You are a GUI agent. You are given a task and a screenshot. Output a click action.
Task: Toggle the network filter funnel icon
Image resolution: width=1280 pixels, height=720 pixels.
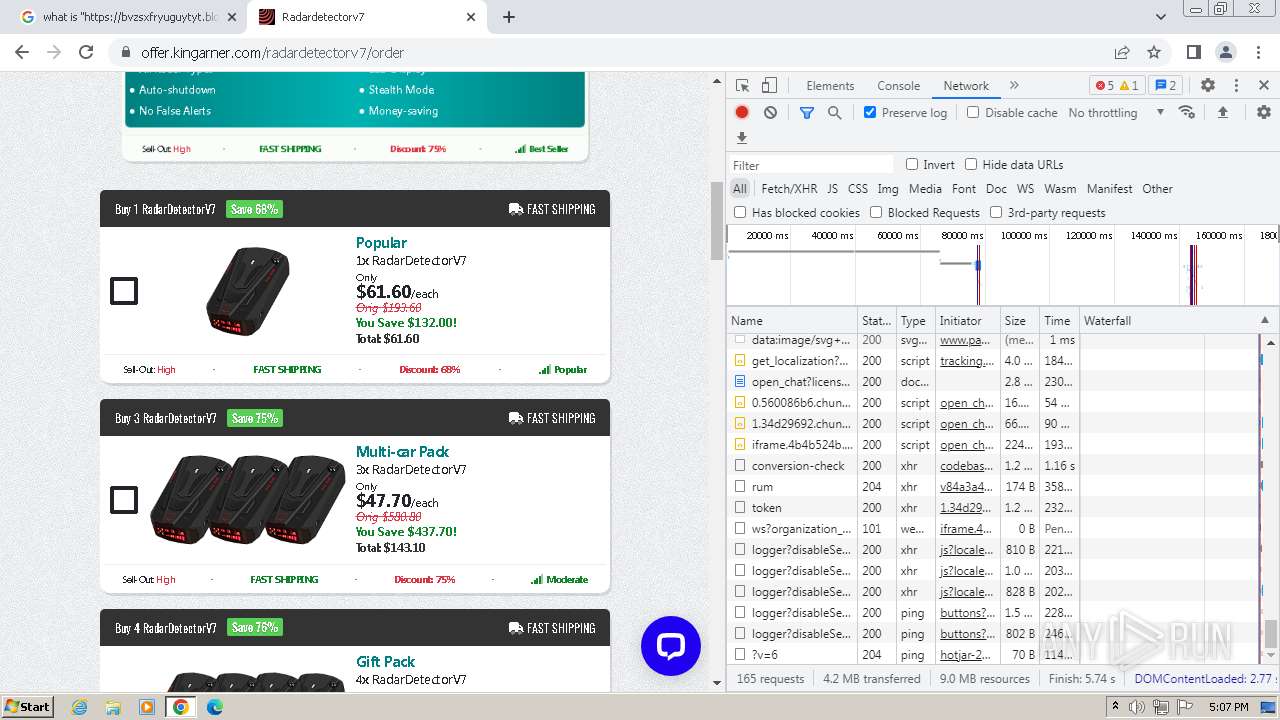807,113
